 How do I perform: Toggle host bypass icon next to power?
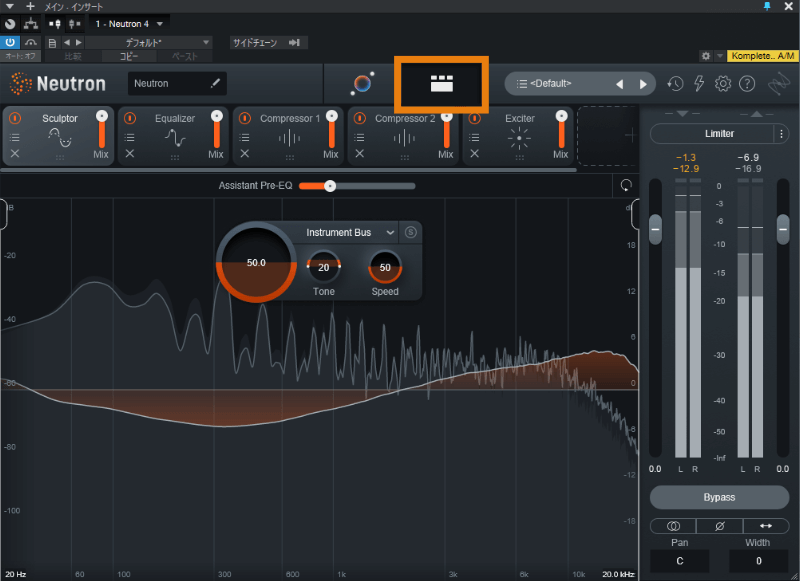click(31, 42)
